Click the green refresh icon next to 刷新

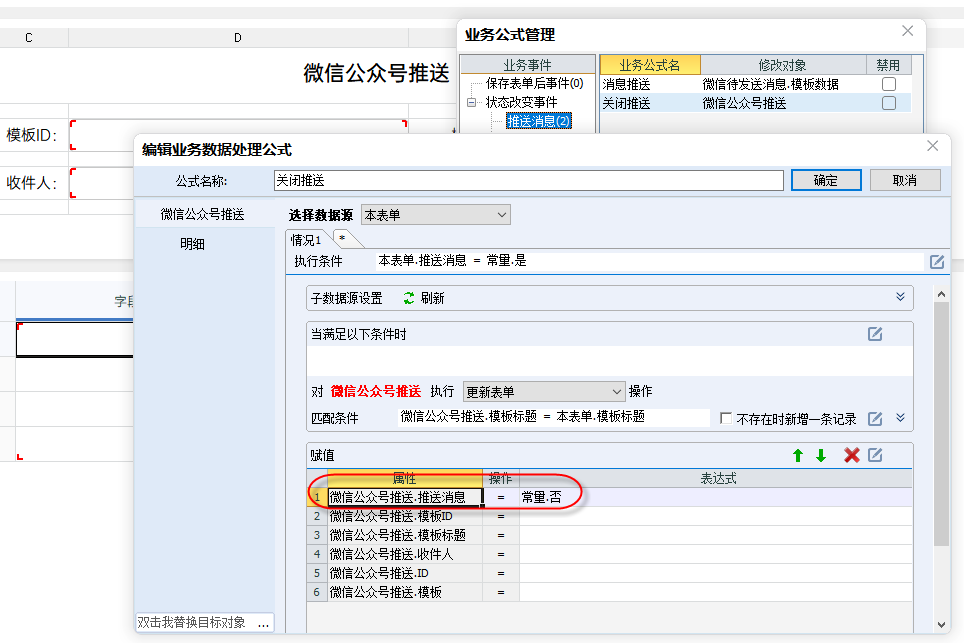click(409, 298)
